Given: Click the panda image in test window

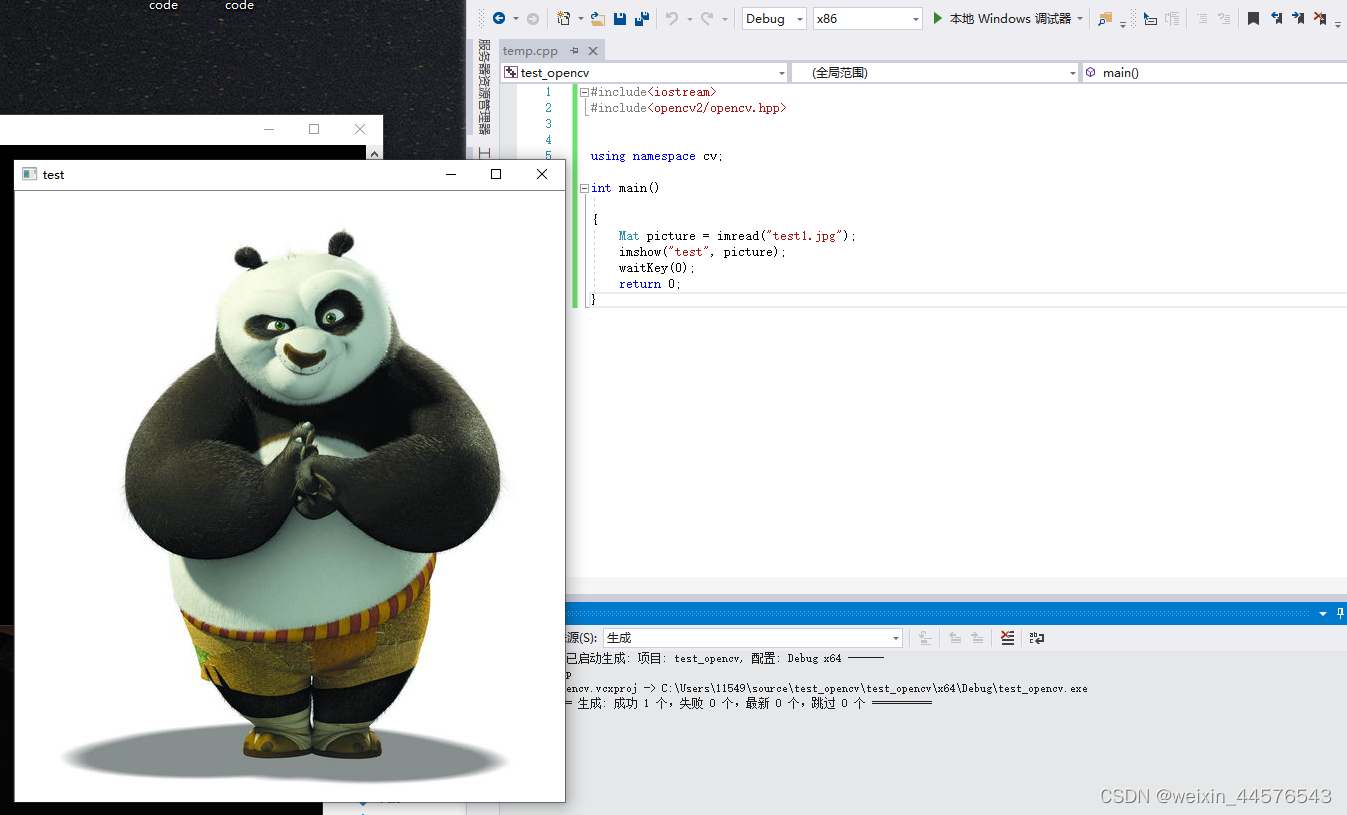Looking at the screenshot, I should click(290, 496).
